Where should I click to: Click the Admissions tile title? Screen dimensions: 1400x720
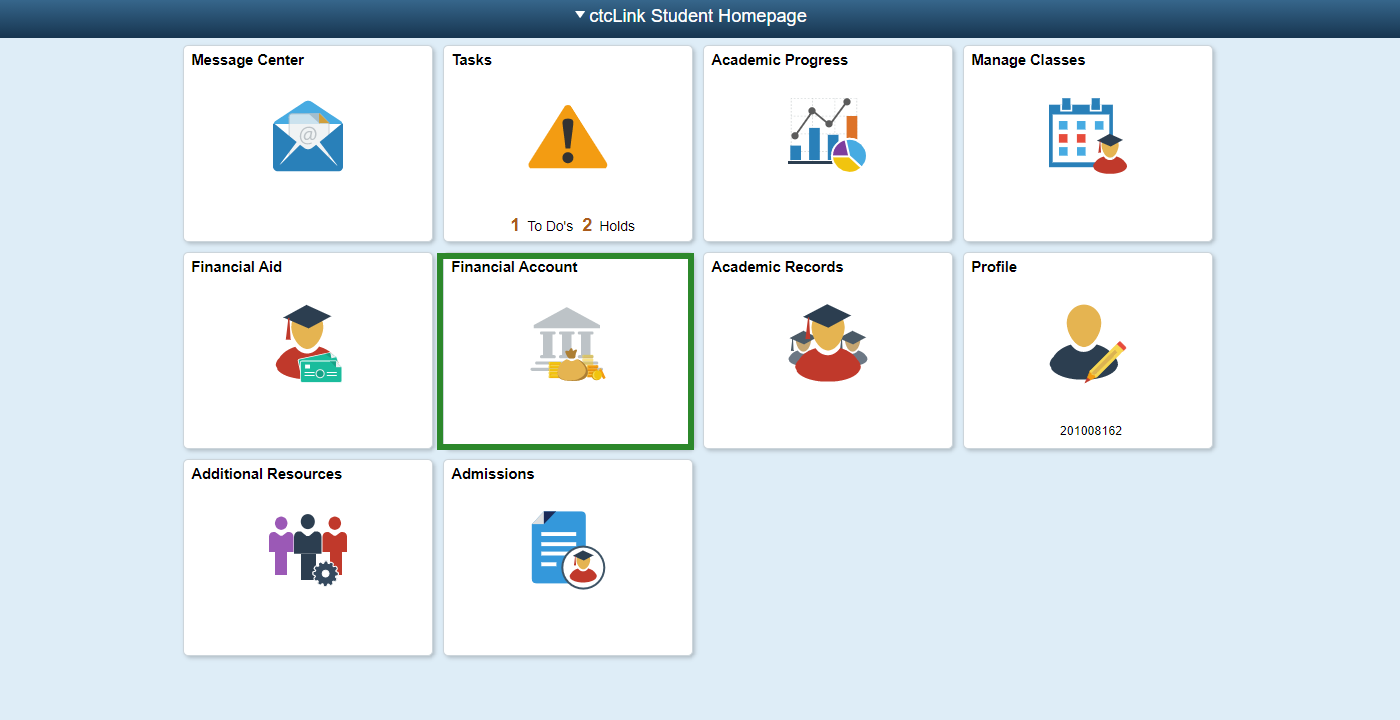tap(493, 474)
